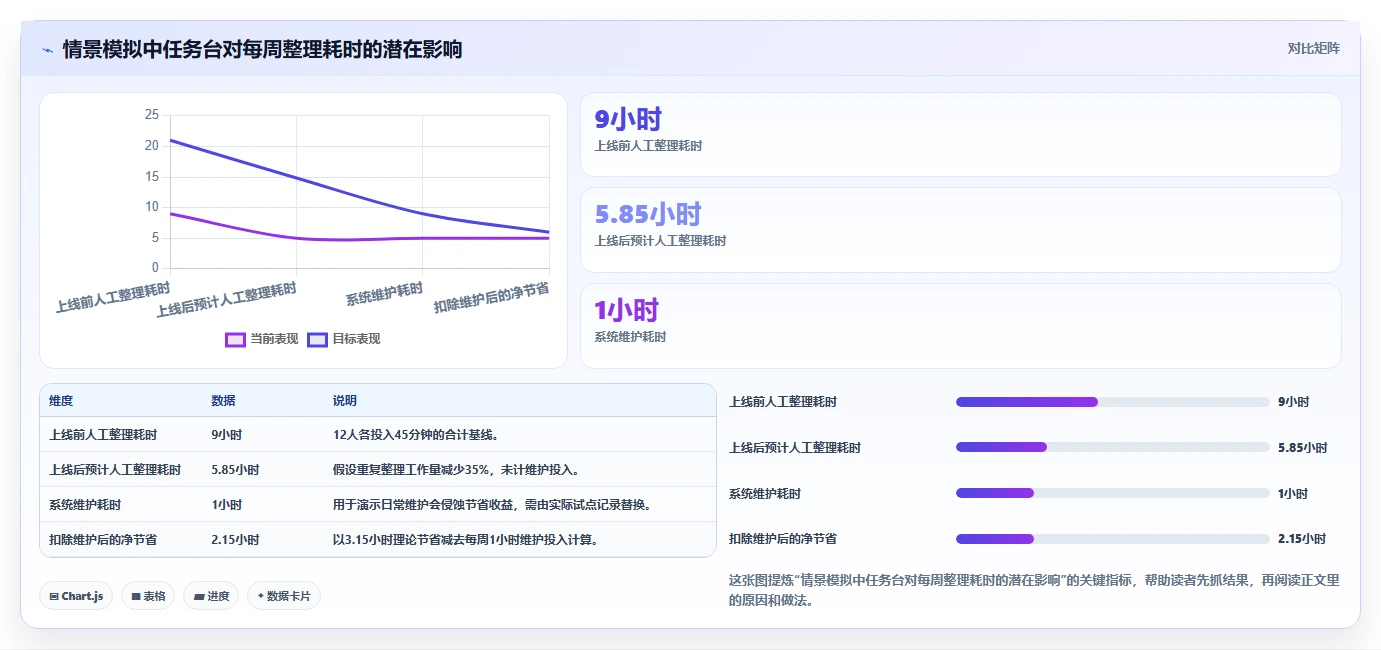Click the 9小时 data card value
The width and height of the screenshot is (1381, 650).
[x=628, y=119]
